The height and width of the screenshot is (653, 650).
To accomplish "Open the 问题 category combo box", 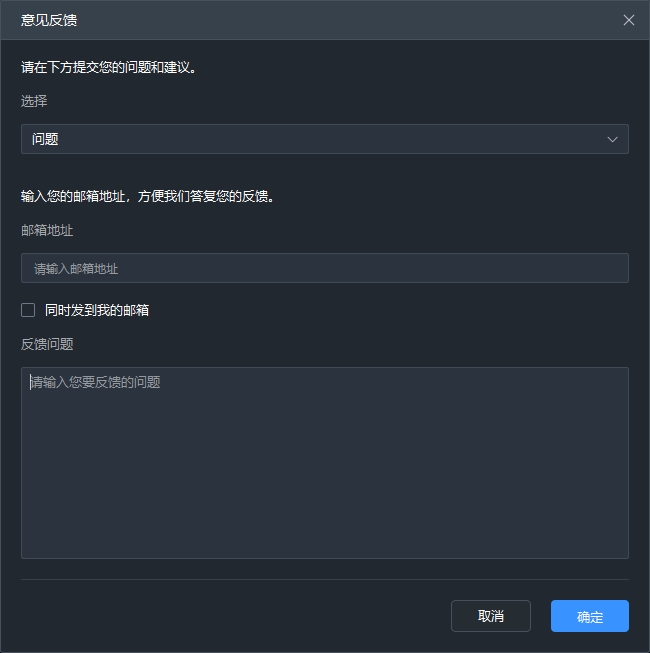I will click(x=324, y=140).
